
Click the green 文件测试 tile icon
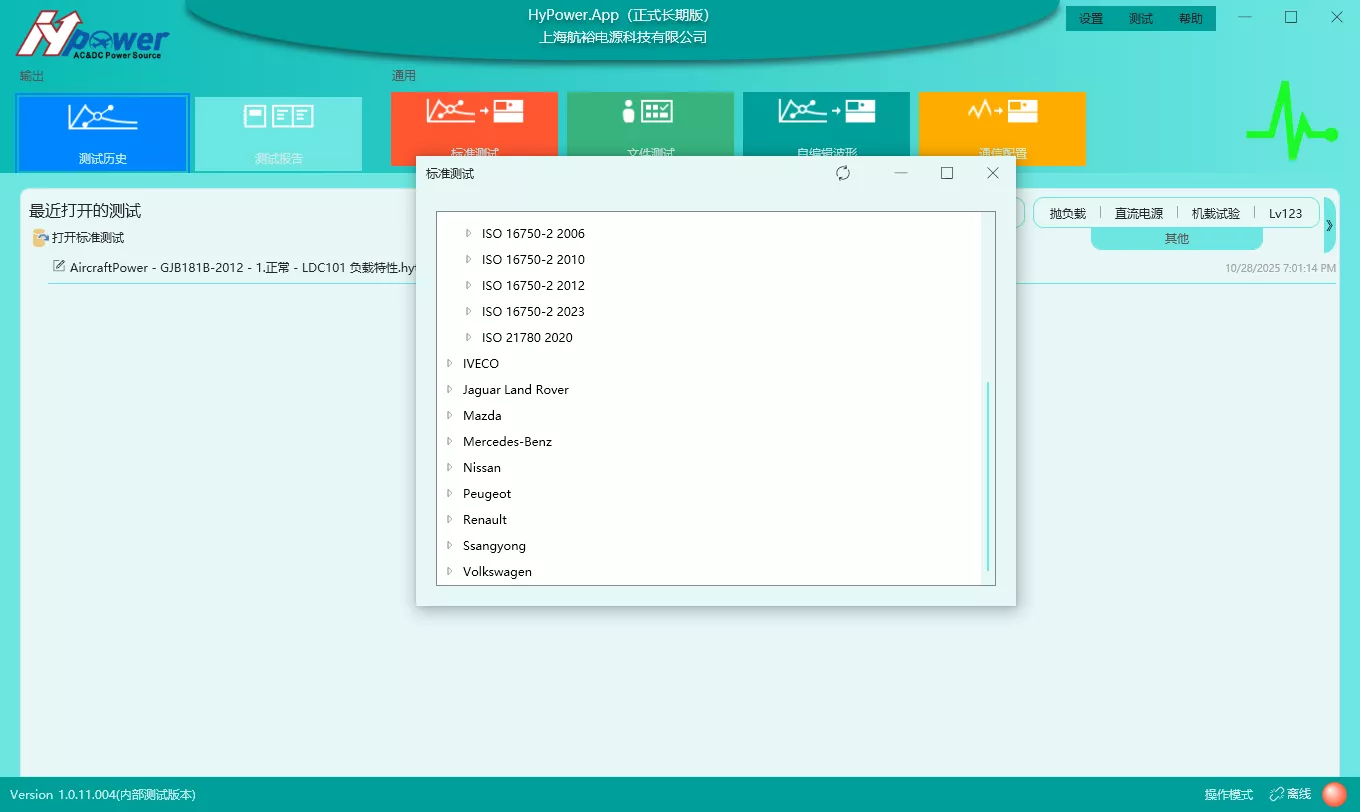tap(647, 111)
